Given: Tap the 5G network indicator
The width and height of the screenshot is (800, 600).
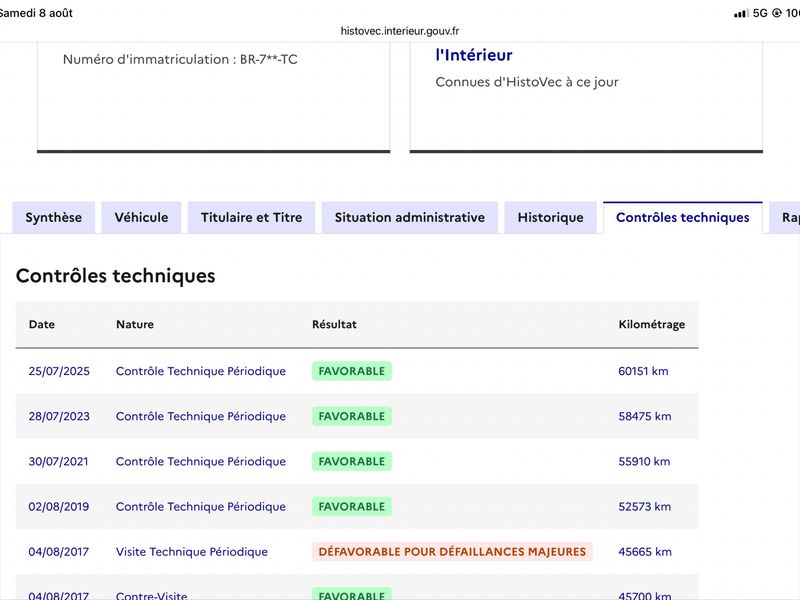Looking at the screenshot, I should [x=760, y=13].
